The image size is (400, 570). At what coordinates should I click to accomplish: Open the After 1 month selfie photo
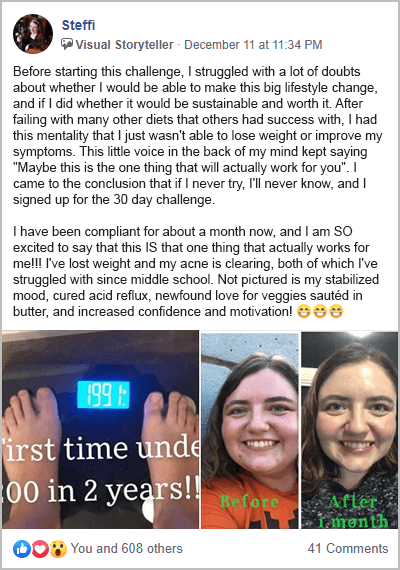point(349,430)
